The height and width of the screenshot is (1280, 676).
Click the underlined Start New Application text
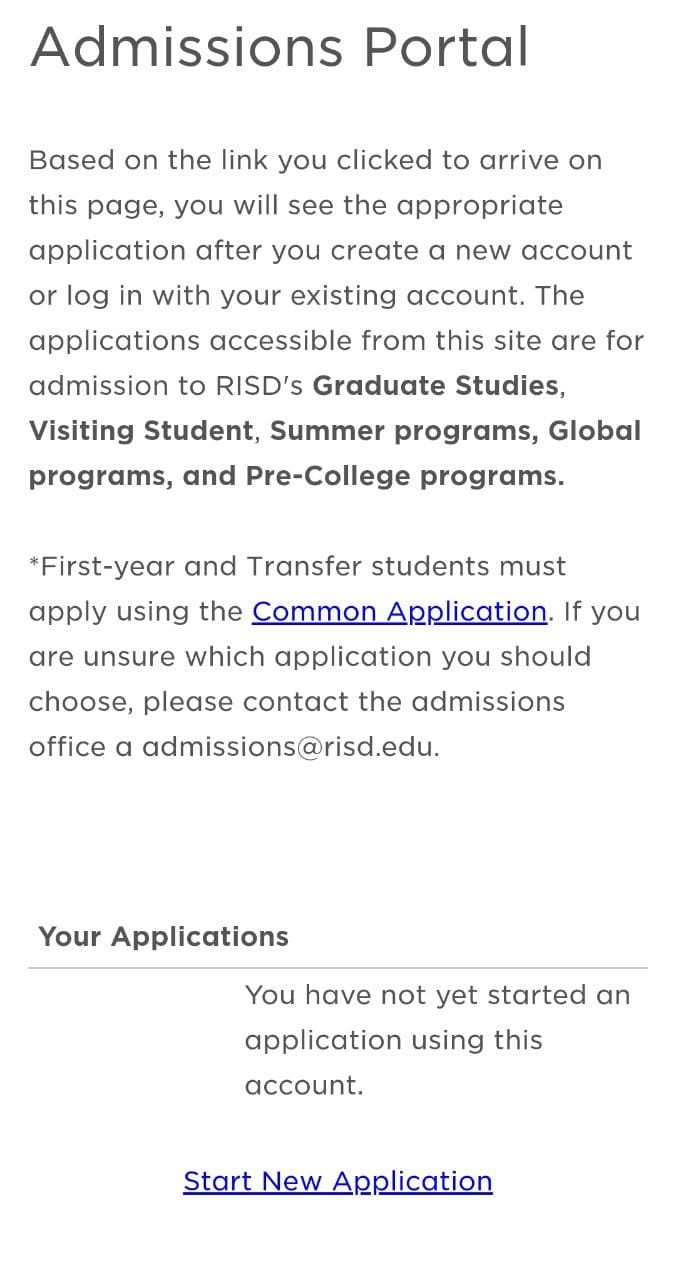337,1181
